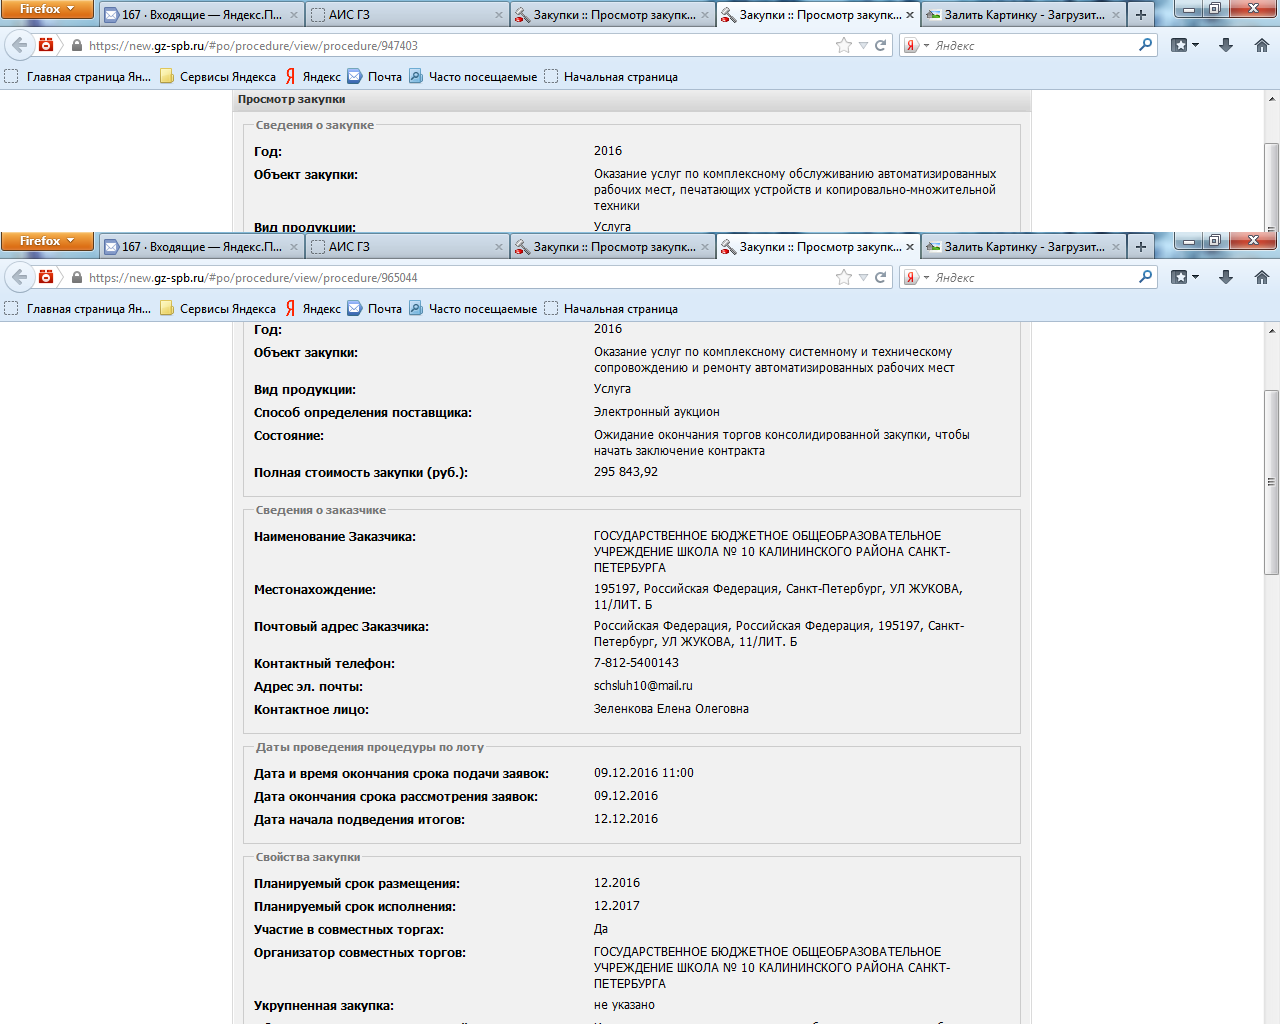Reload the page in the upper window

pyautogui.click(x=881, y=45)
